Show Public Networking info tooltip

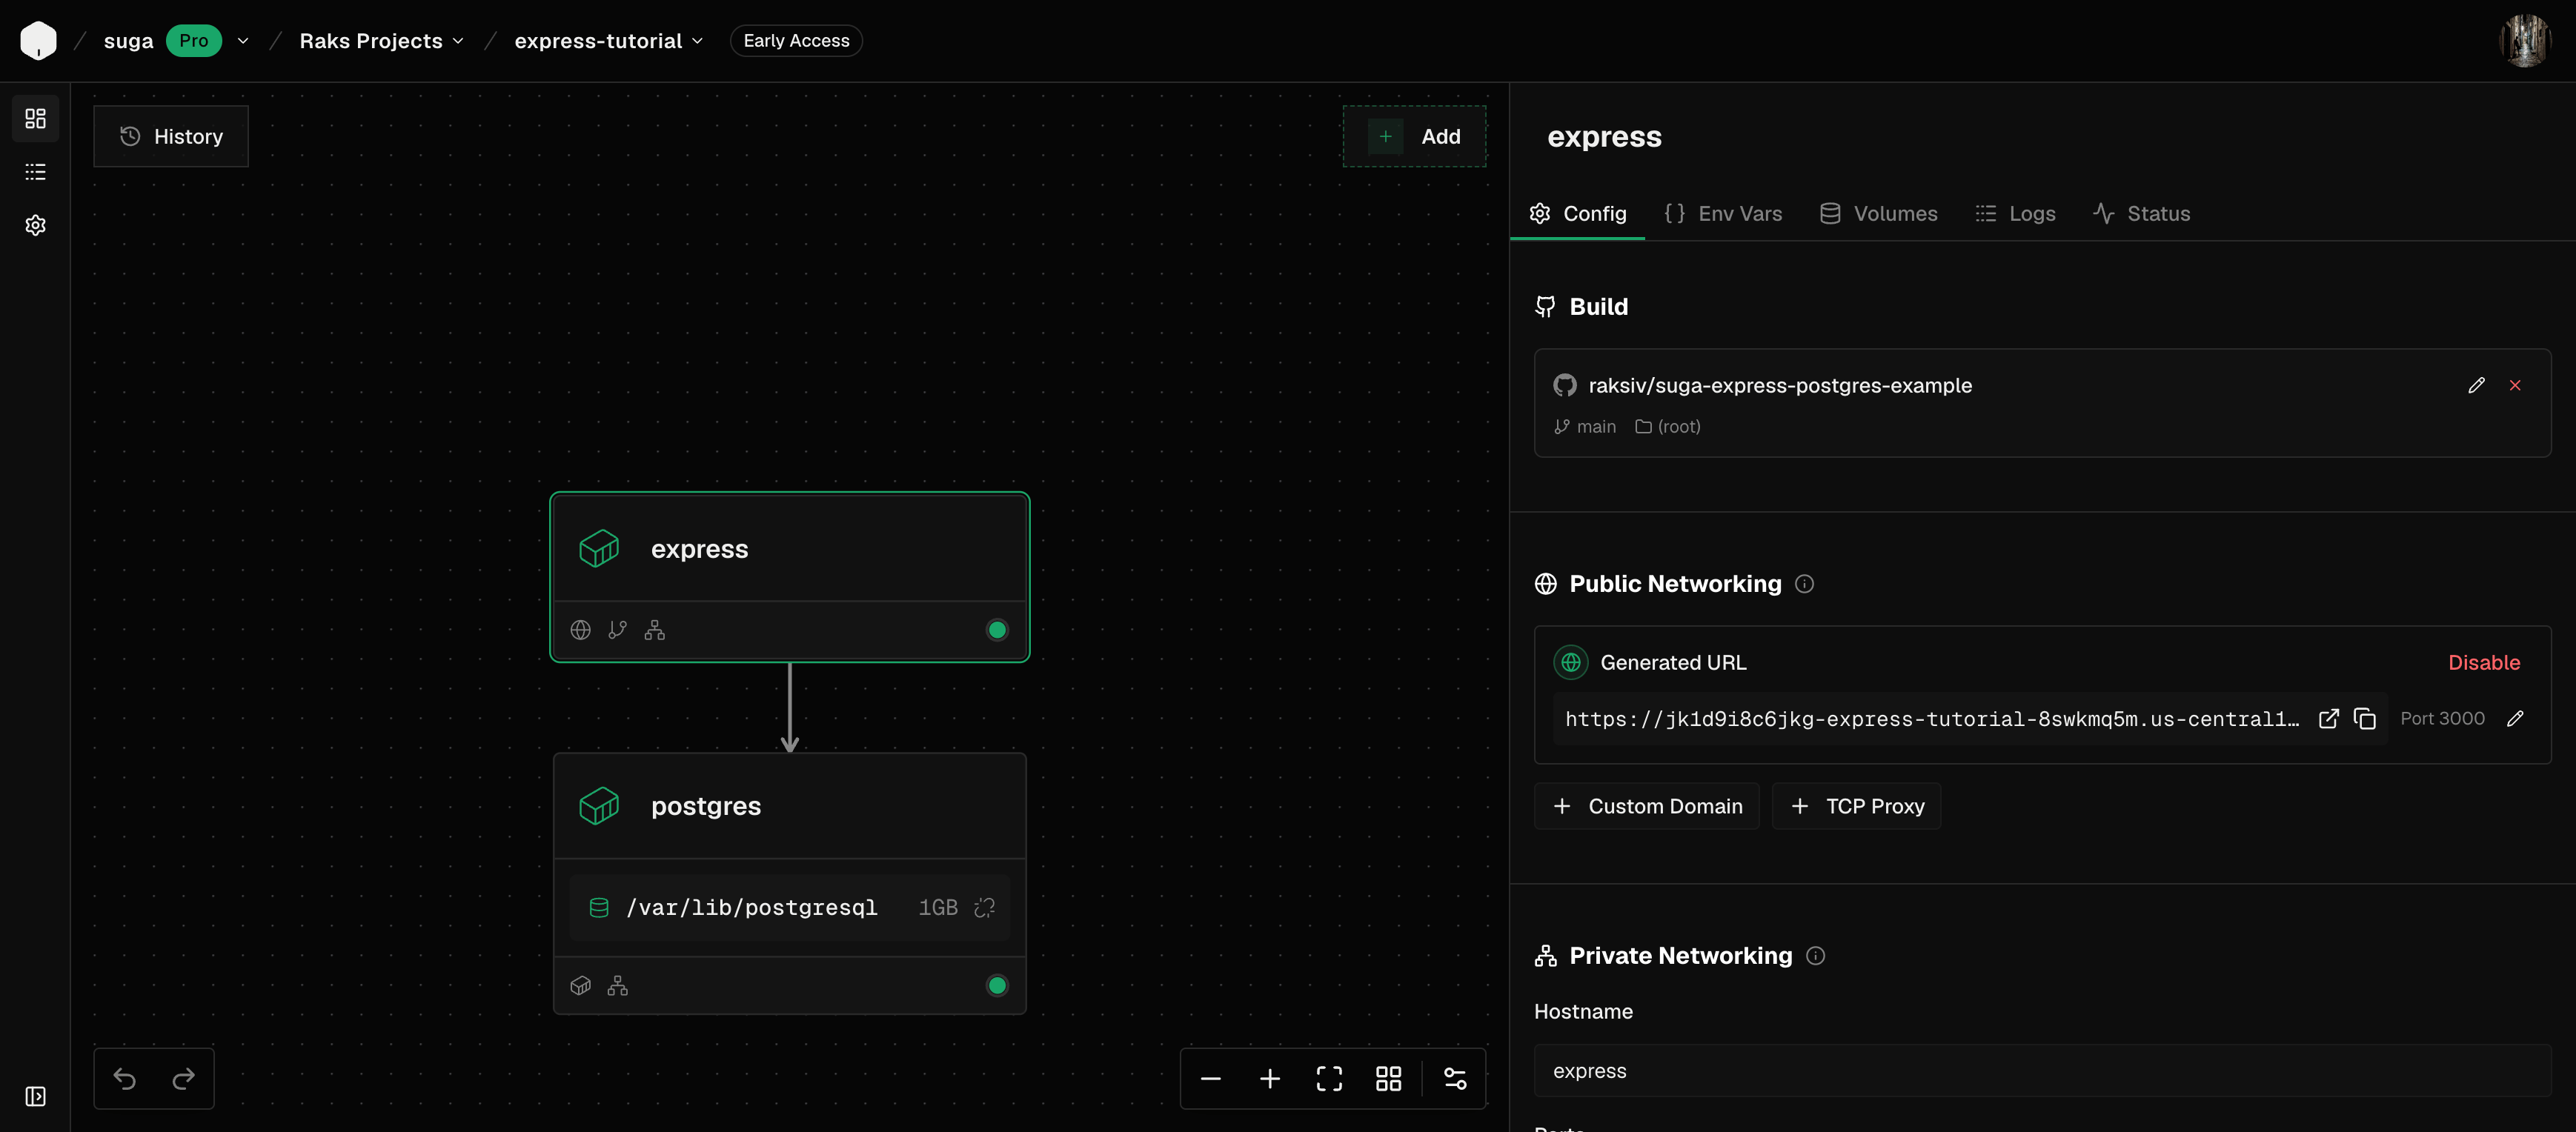(x=1804, y=584)
